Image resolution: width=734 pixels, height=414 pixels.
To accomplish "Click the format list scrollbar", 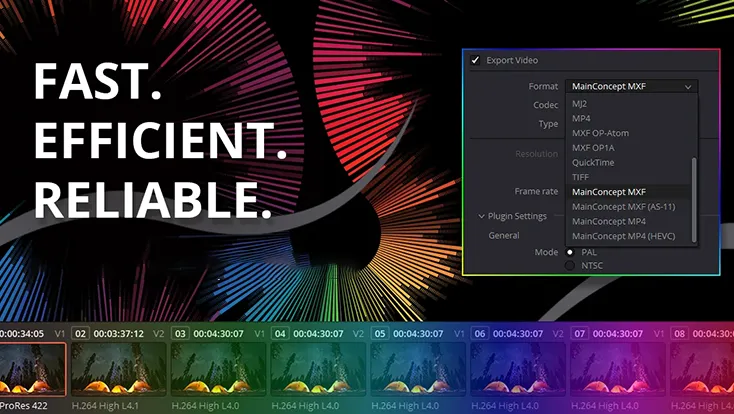I will tap(694, 200).
